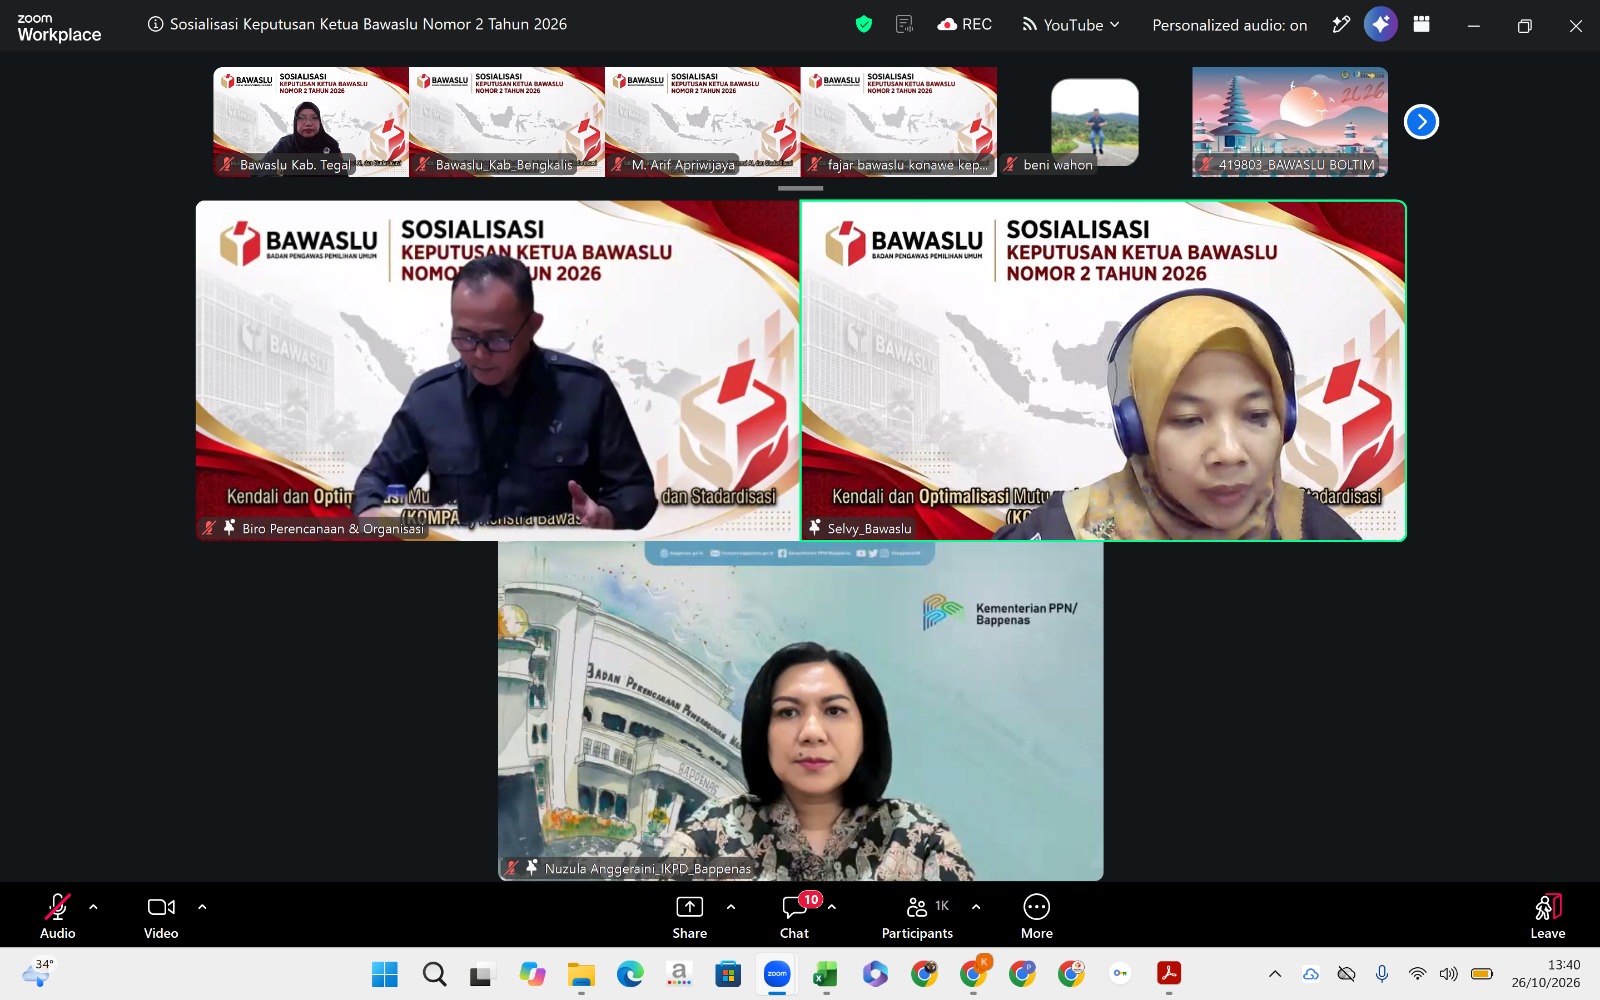Expand video options caret beside Video
Viewport: 1600px width, 1000px height.
click(x=202, y=907)
